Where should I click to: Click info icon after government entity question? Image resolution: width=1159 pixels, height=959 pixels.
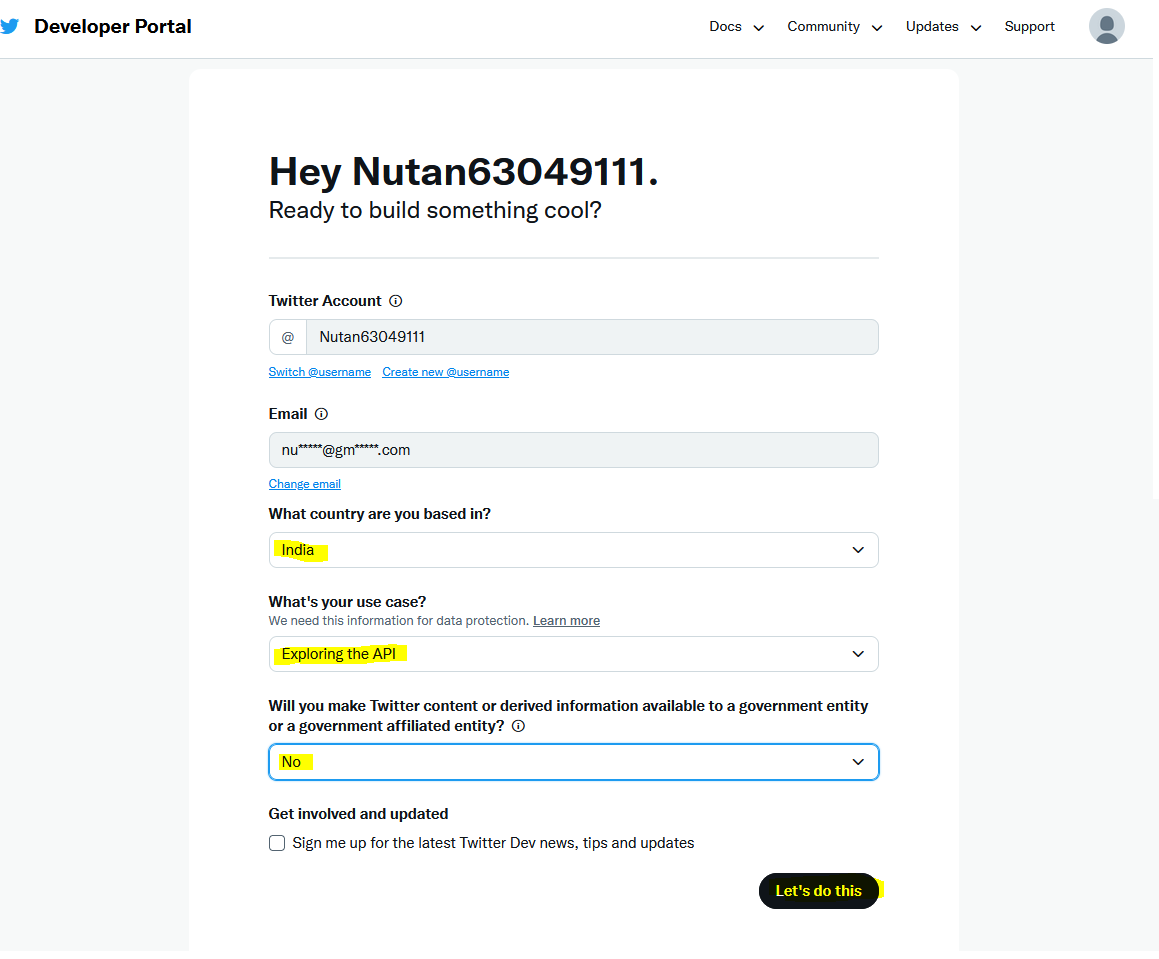coord(519,726)
